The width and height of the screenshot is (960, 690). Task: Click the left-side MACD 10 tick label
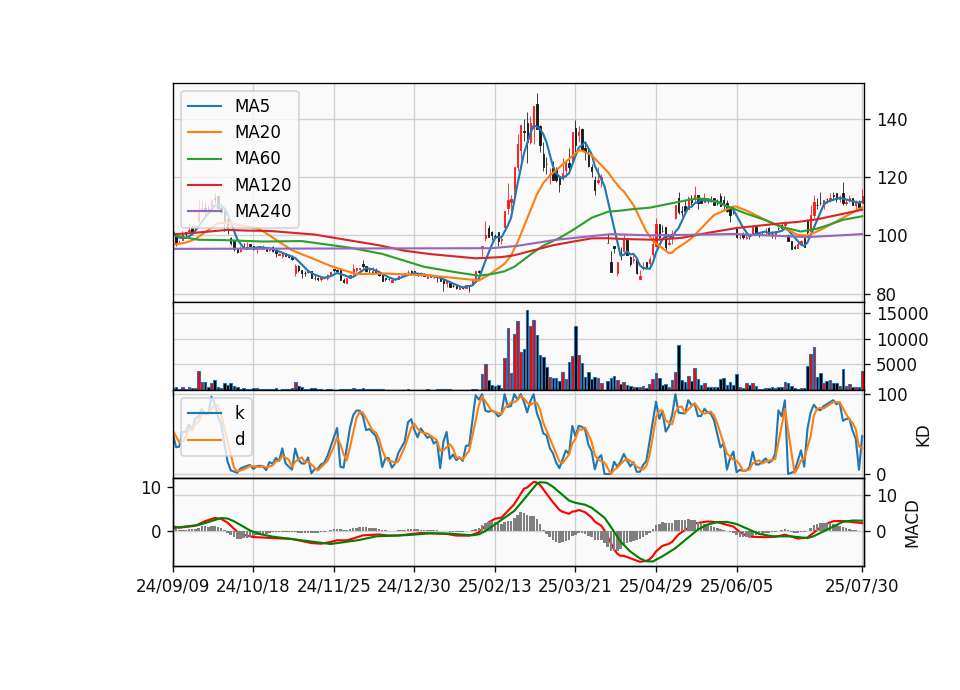(151, 488)
